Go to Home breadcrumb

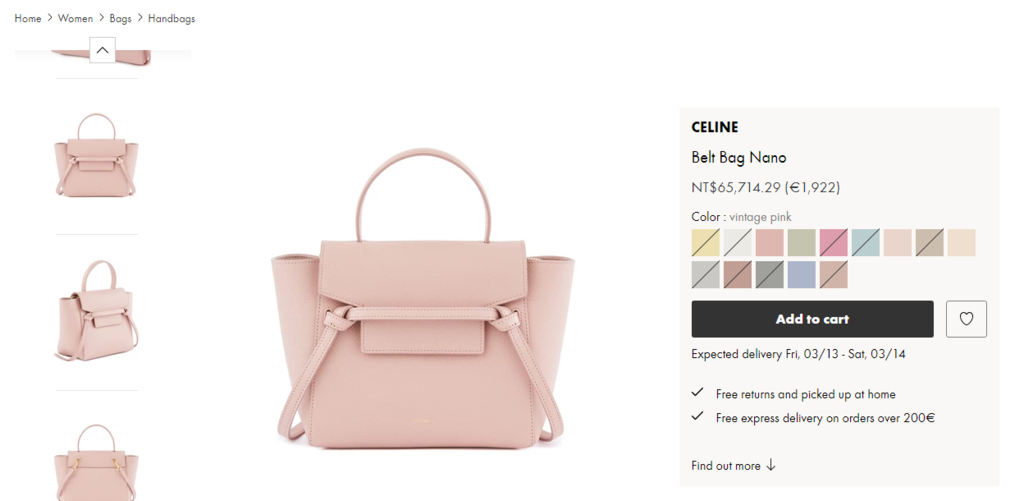pyautogui.click(x=27, y=18)
